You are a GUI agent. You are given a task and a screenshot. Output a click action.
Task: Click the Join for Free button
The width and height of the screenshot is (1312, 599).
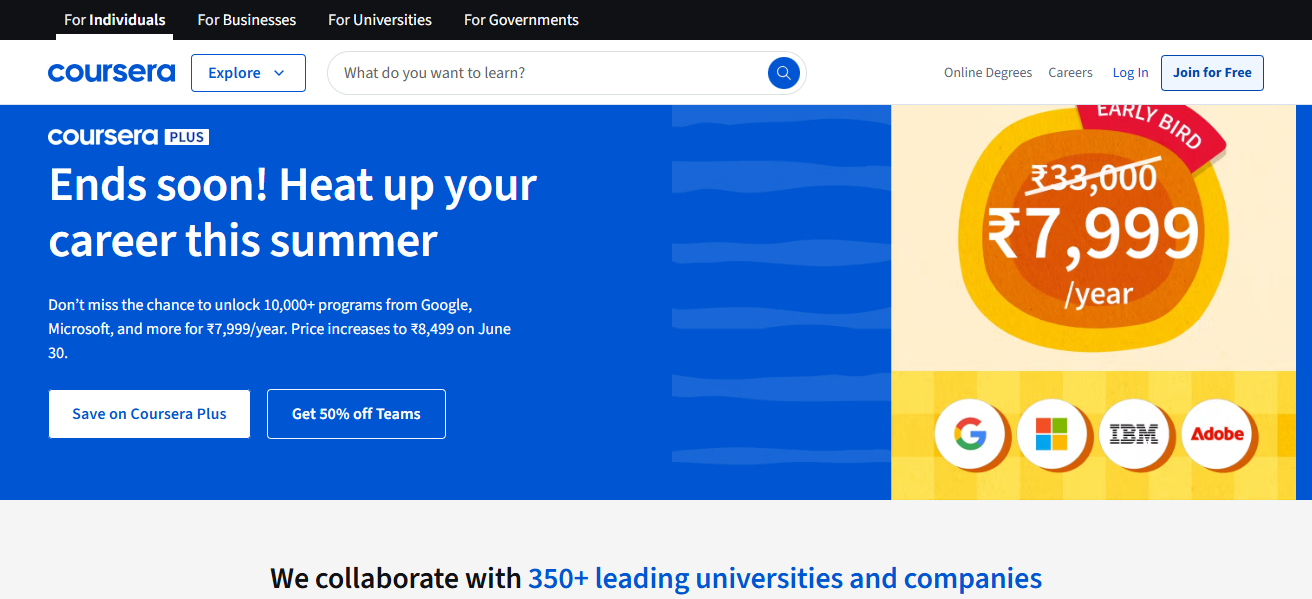pos(1212,73)
